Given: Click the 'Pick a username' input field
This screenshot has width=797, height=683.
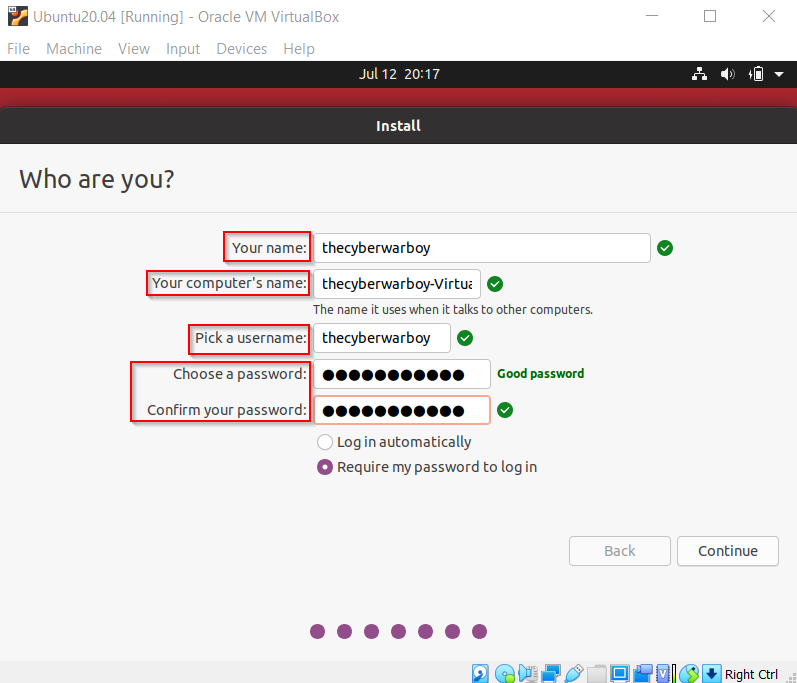Looking at the screenshot, I should 381,338.
